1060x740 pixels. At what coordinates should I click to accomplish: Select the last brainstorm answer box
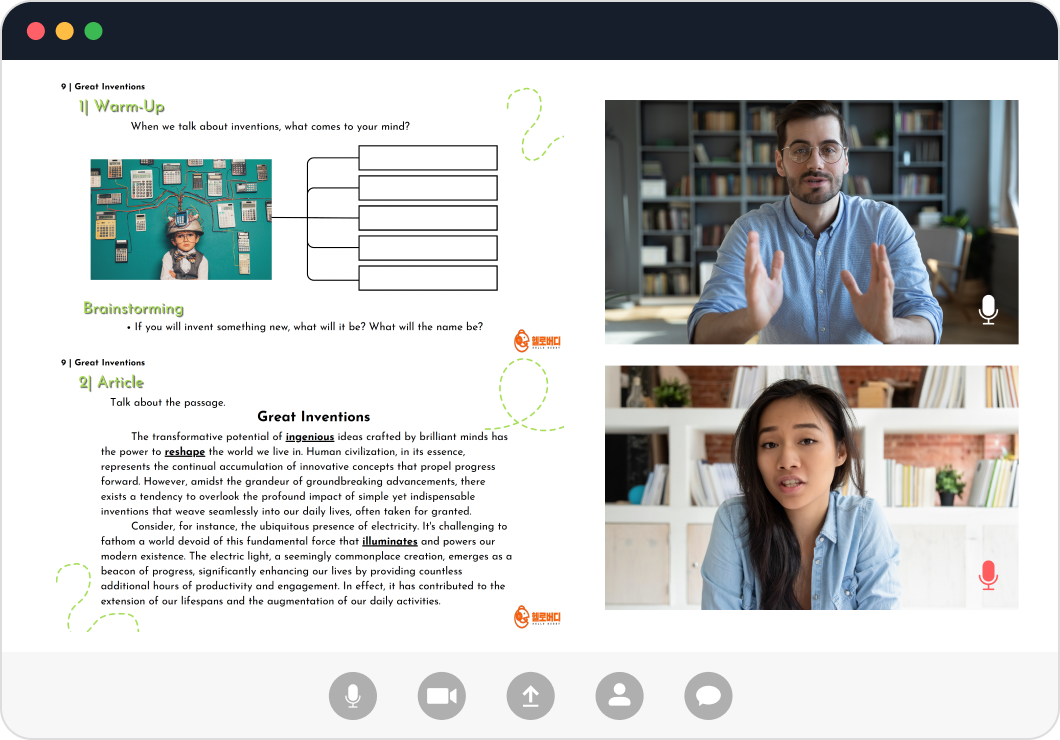427,278
